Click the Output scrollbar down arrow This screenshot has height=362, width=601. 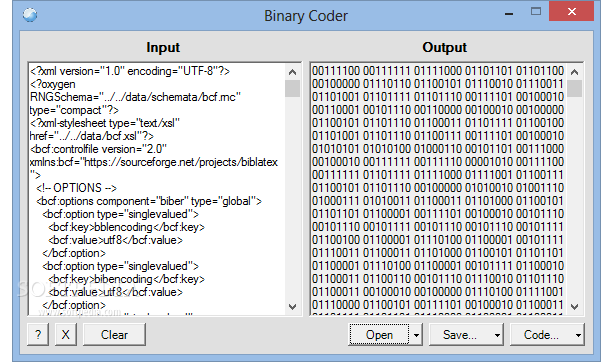pos(574,306)
